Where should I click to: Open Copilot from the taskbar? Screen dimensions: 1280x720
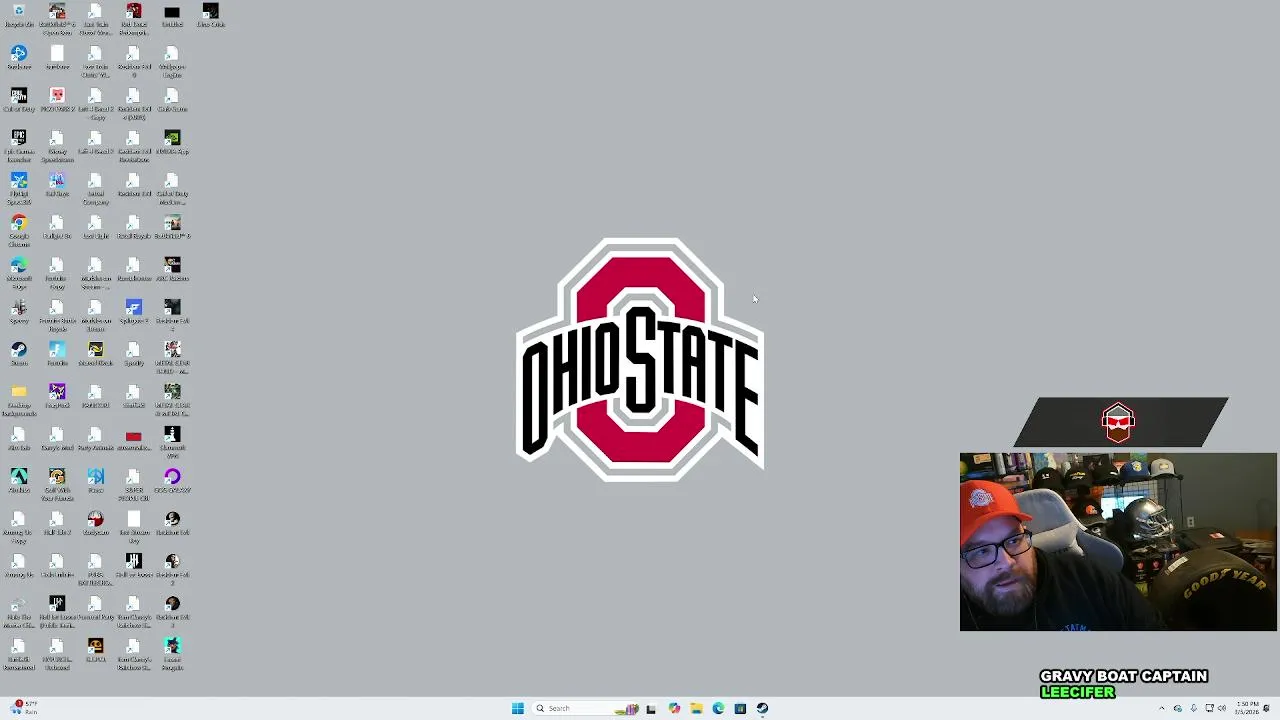(674, 708)
